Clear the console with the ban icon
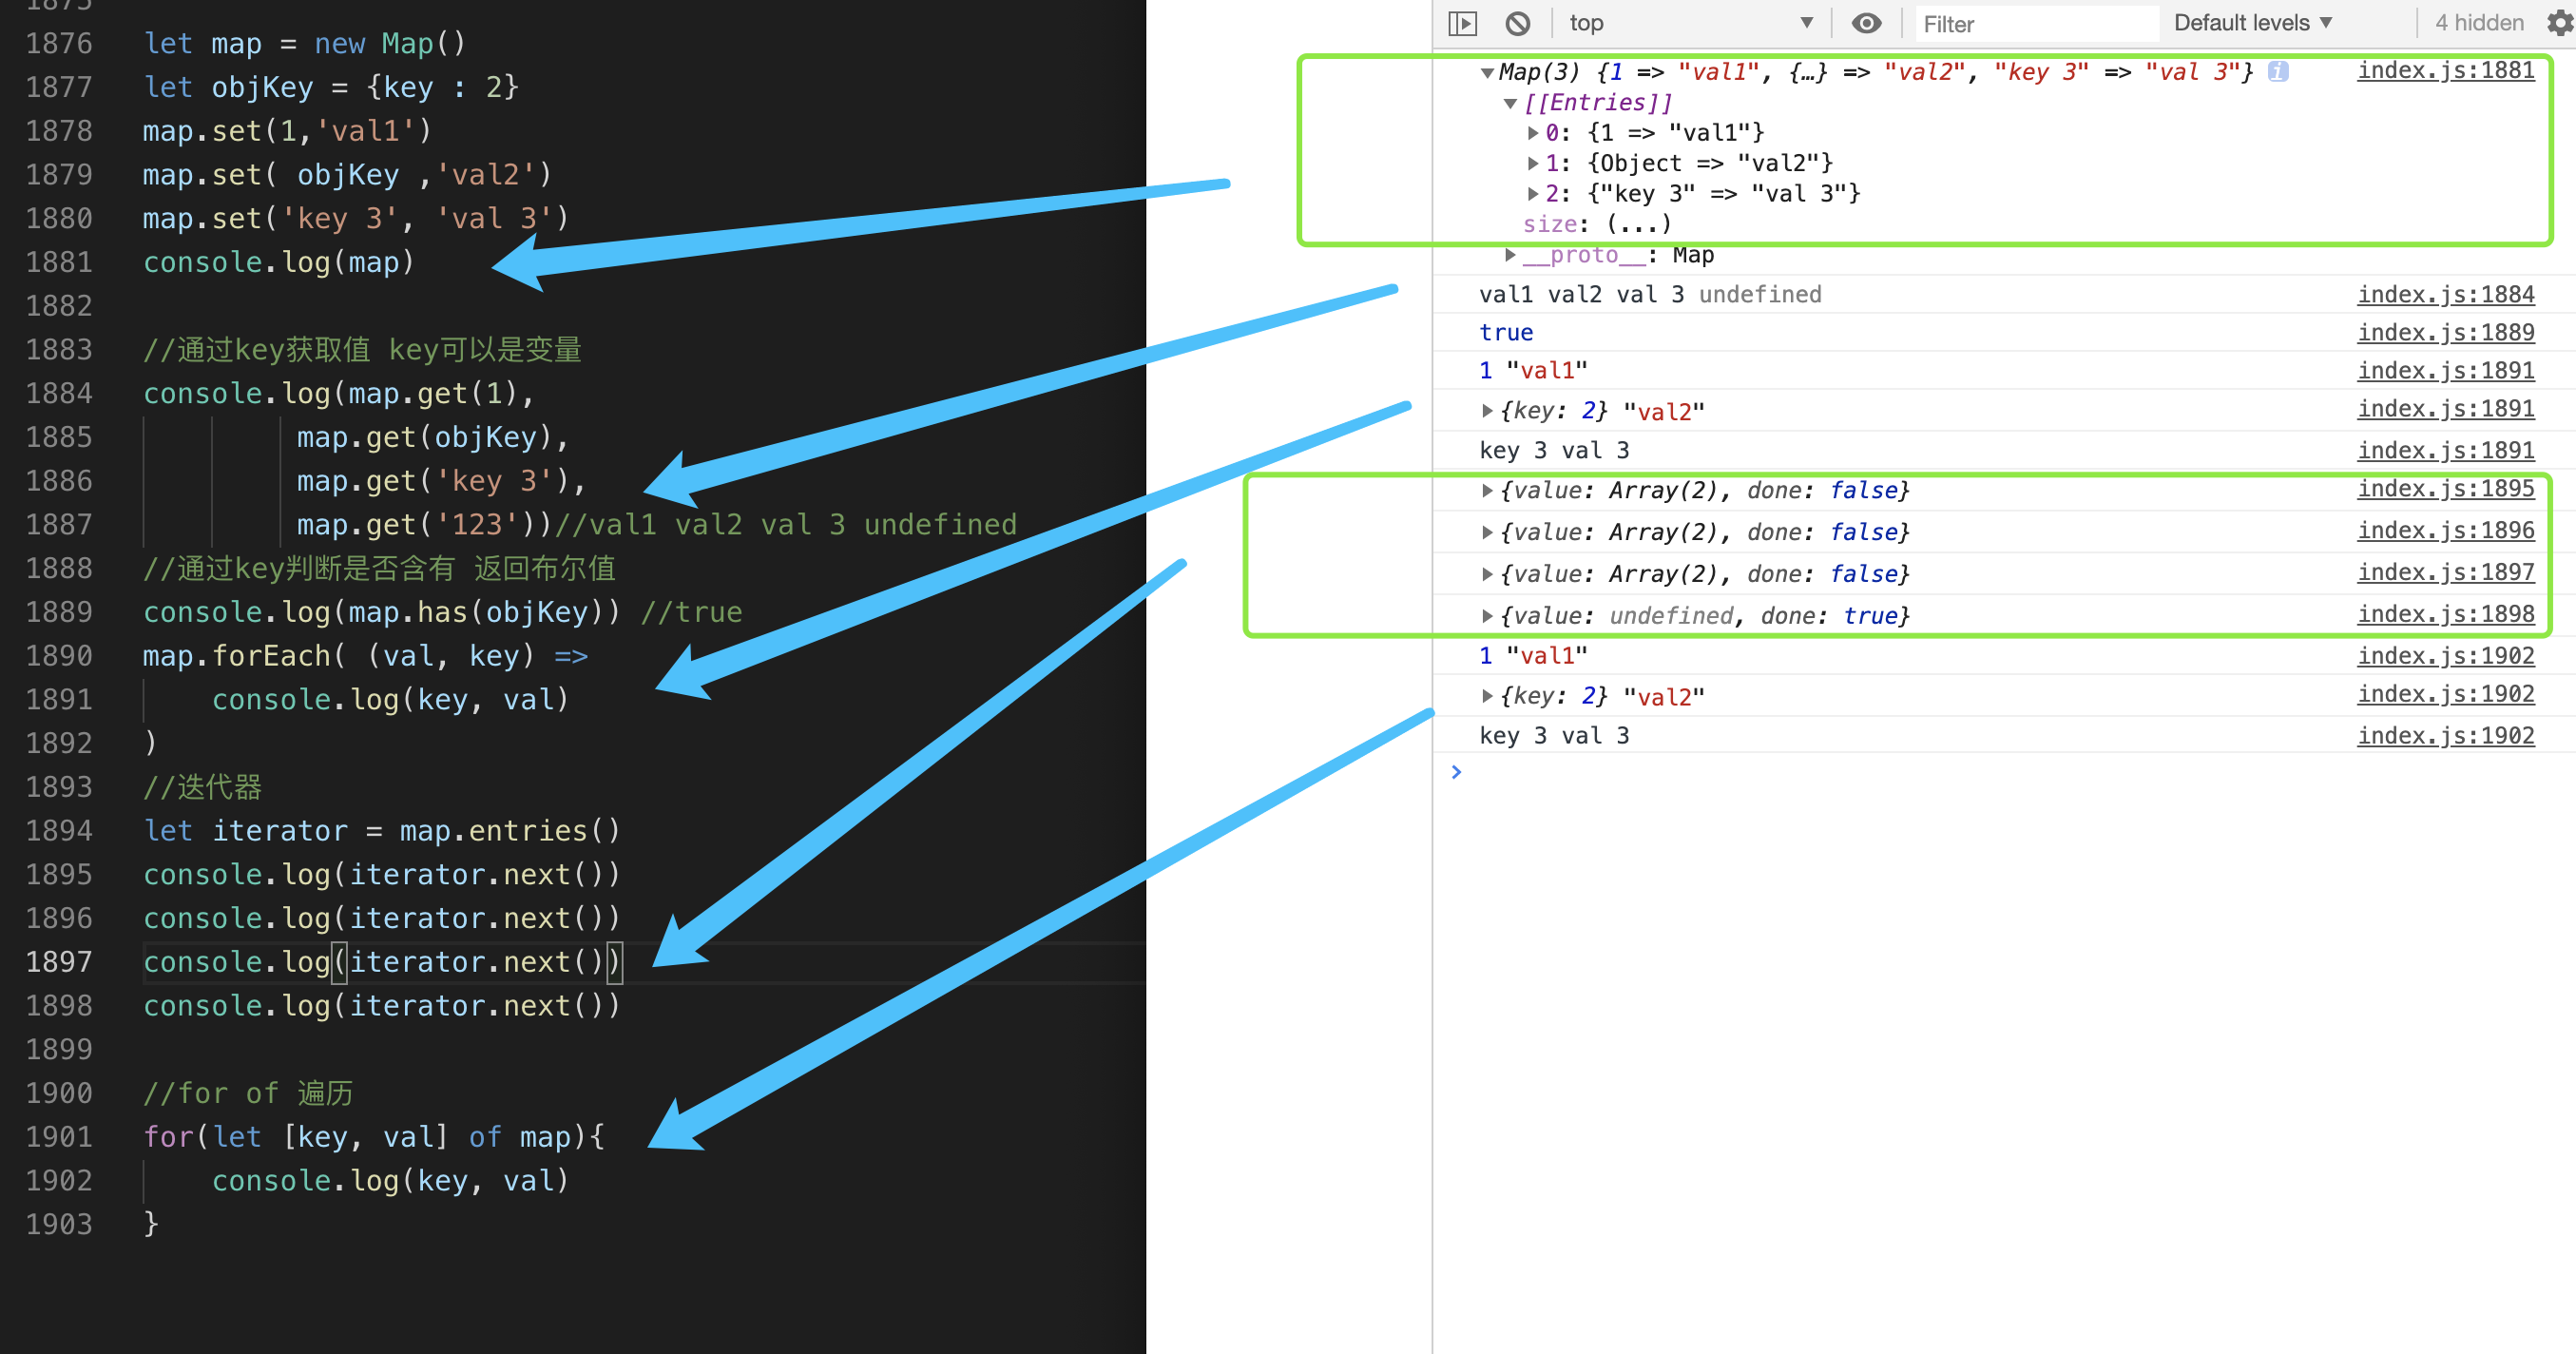 point(1517,23)
